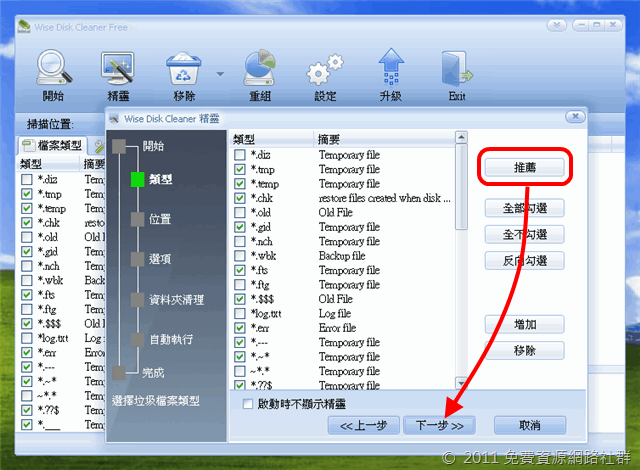Uncheck the *.$$$ checkbox in wizard list
Image resolution: width=640 pixels, height=470 pixels.
click(240, 299)
